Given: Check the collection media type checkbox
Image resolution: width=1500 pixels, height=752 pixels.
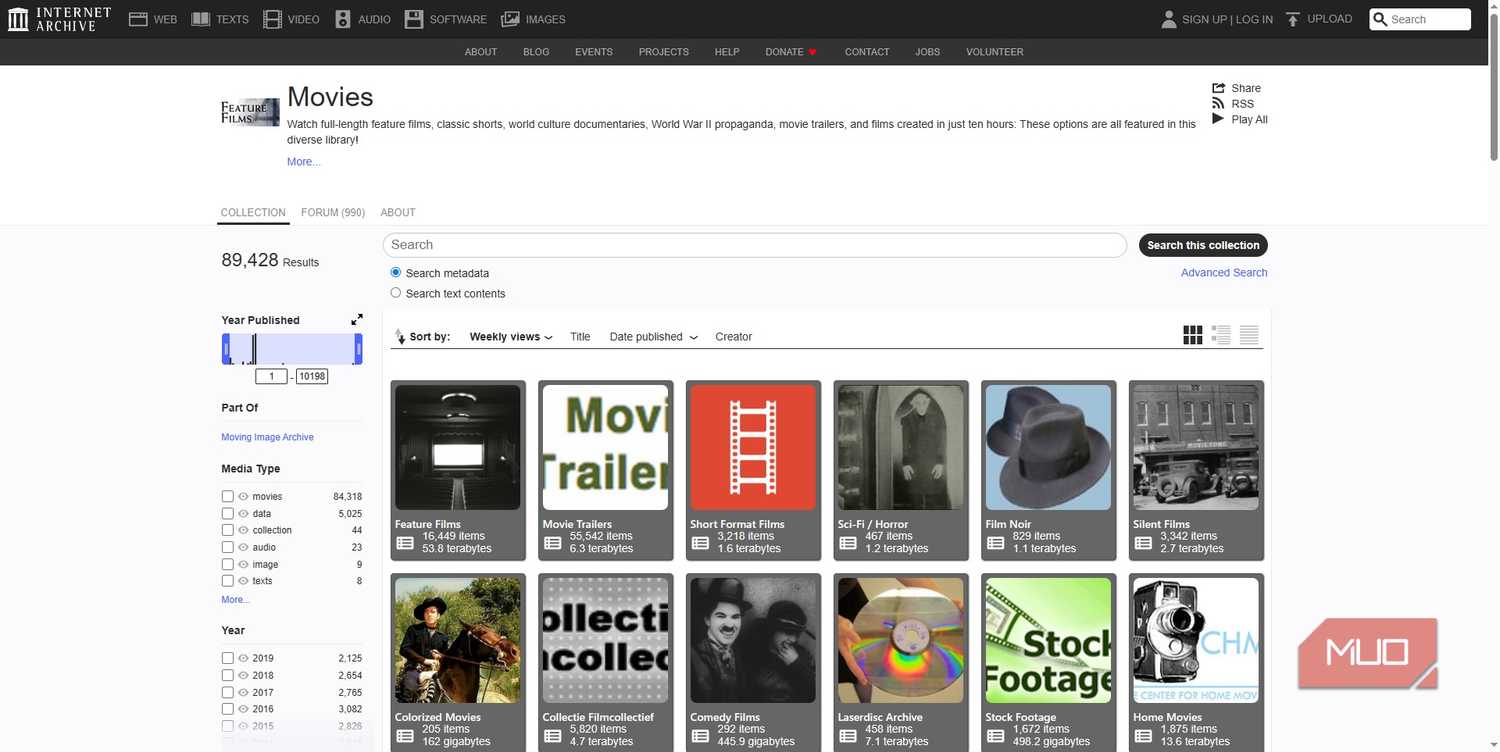Looking at the screenshot, I should pos(228,530).
